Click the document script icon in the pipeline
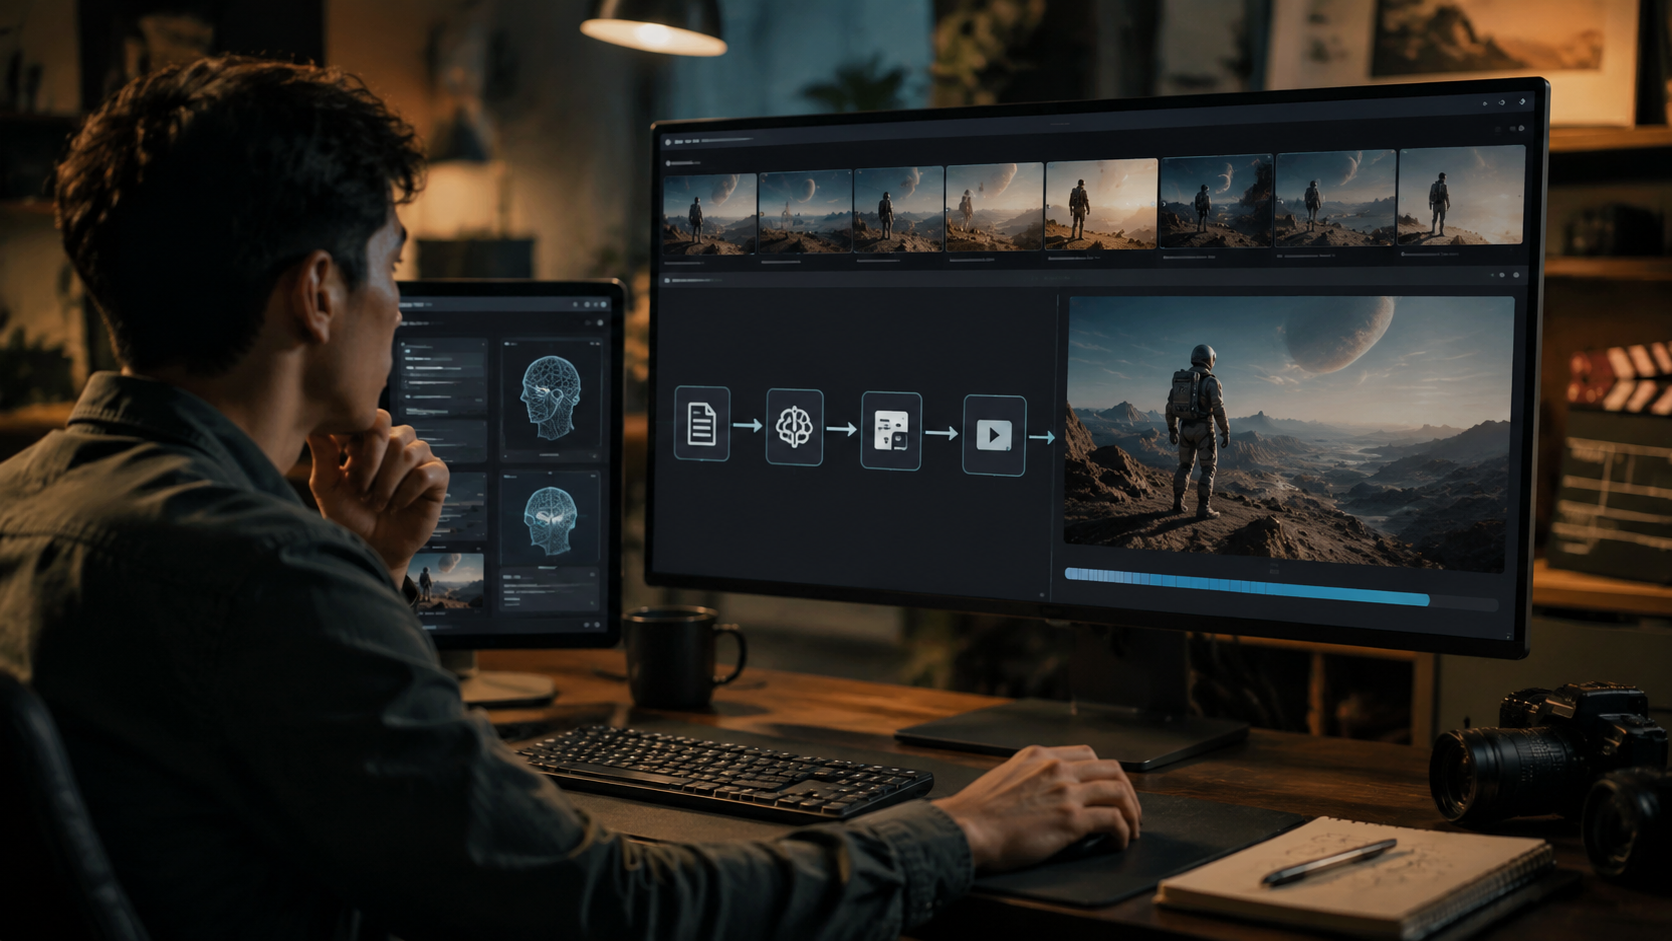 pyautogui.click(x=702, y=423)
